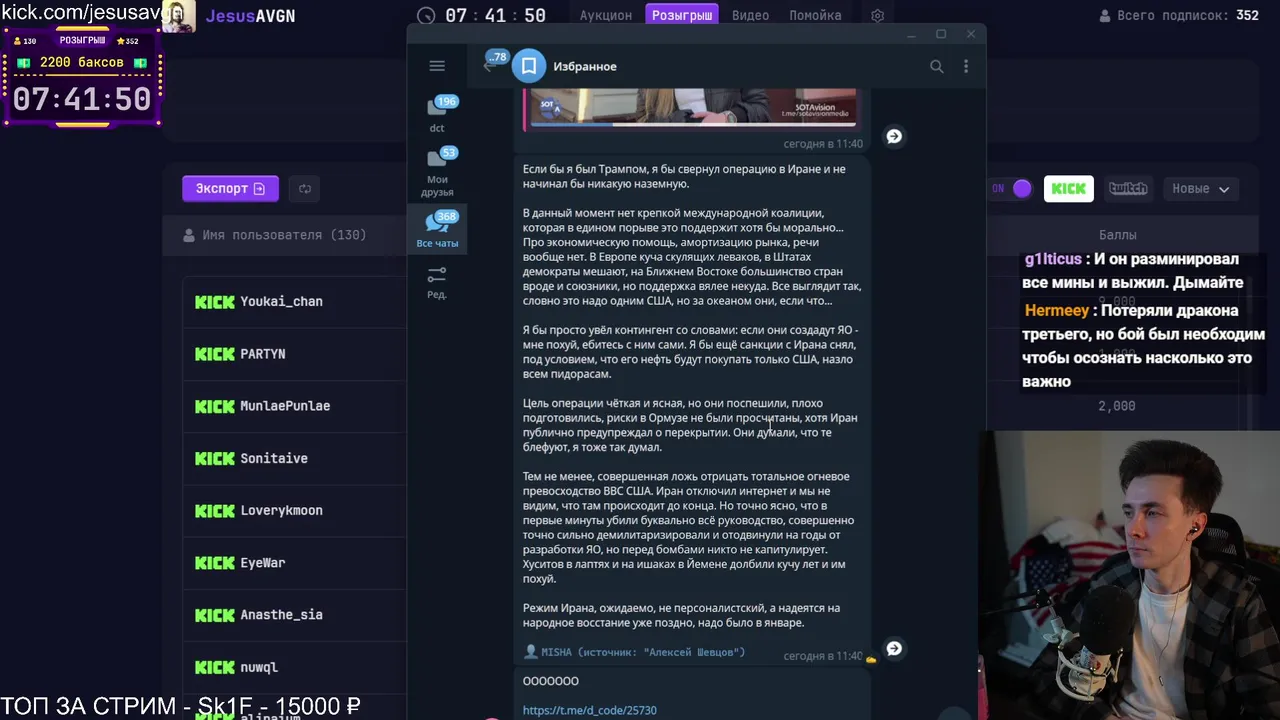
Task: Forward the SOTAvision video message
Action: tap(894, 136)
